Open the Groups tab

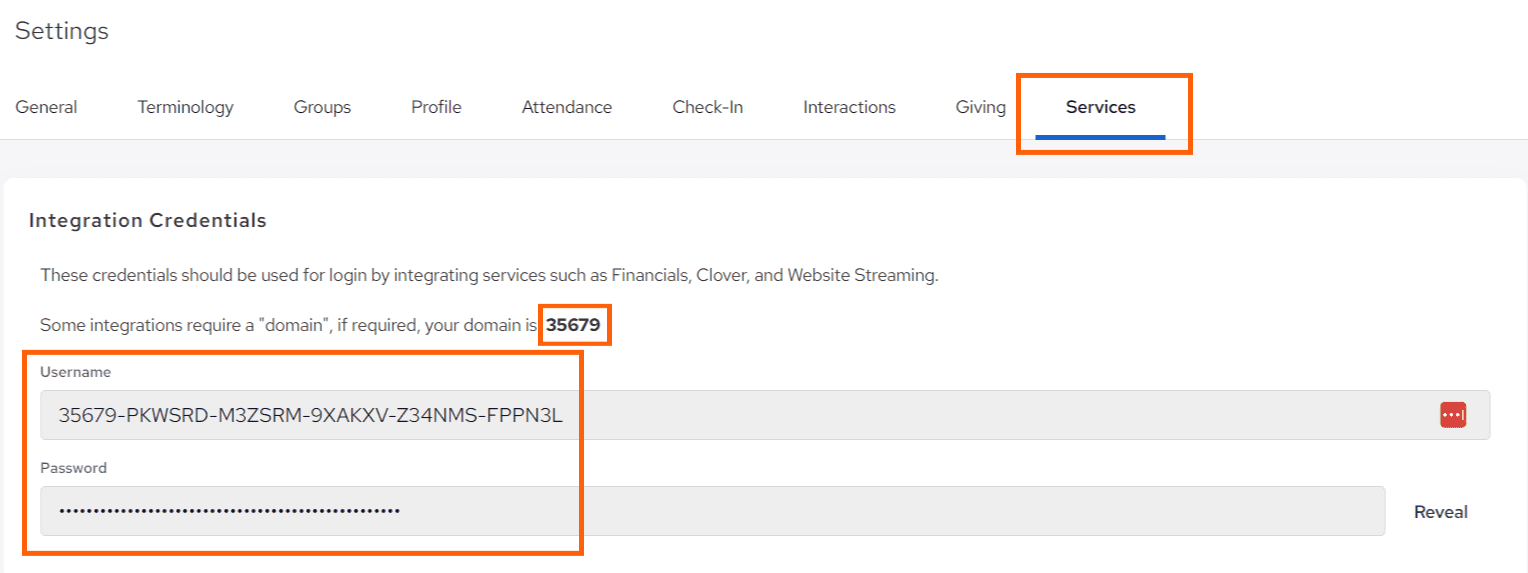coord(322,107)
